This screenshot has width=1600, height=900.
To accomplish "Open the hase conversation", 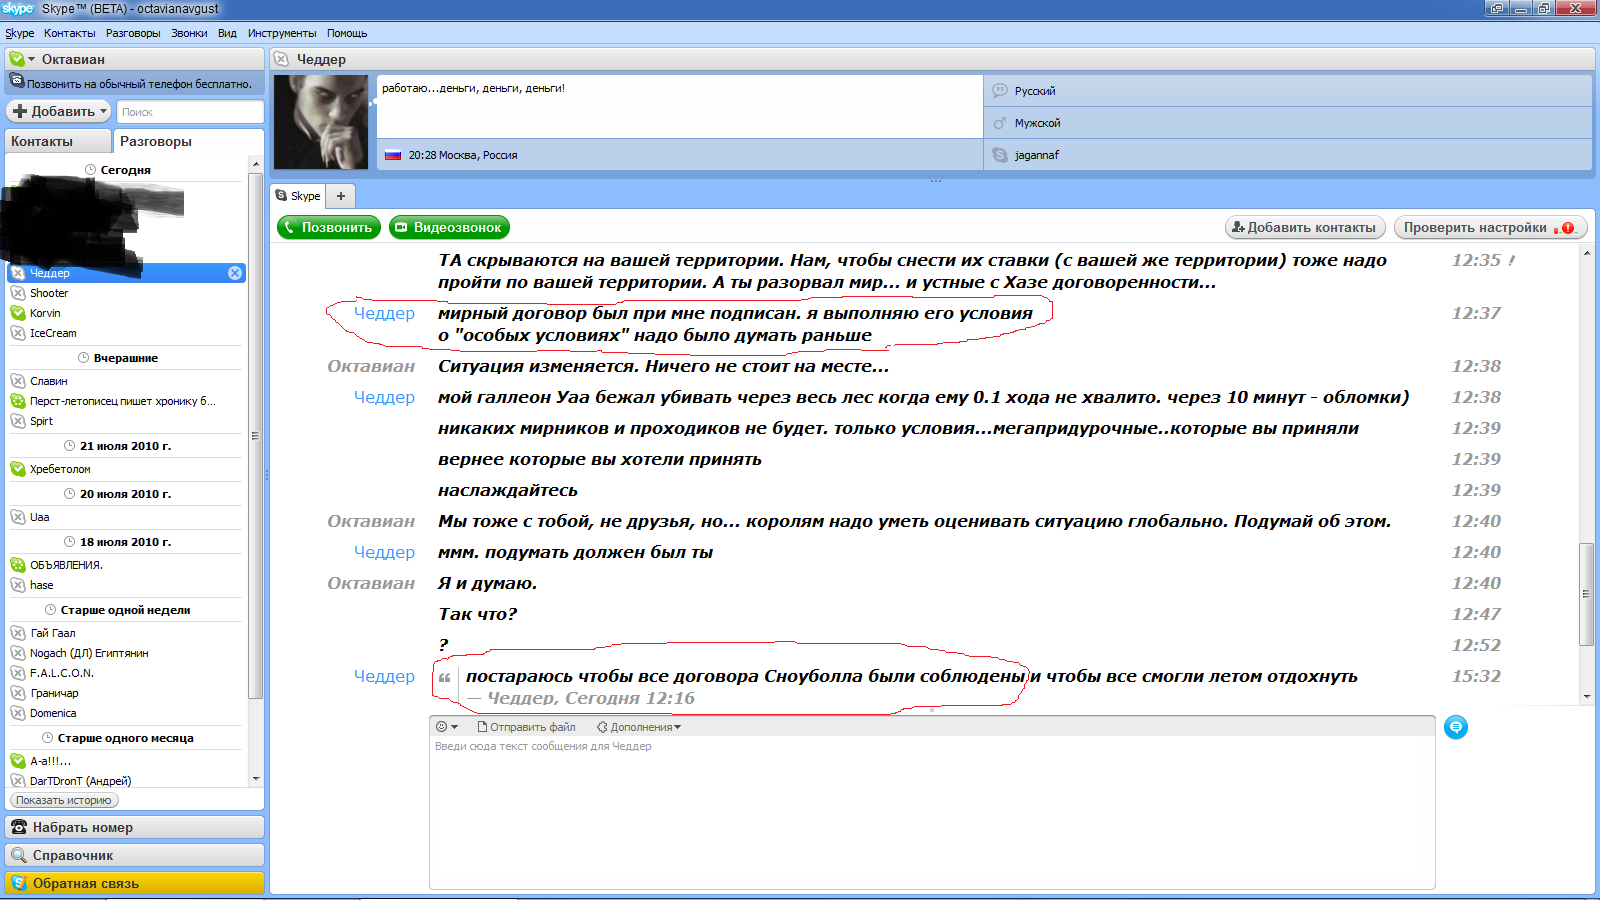I will coord(126,585).
